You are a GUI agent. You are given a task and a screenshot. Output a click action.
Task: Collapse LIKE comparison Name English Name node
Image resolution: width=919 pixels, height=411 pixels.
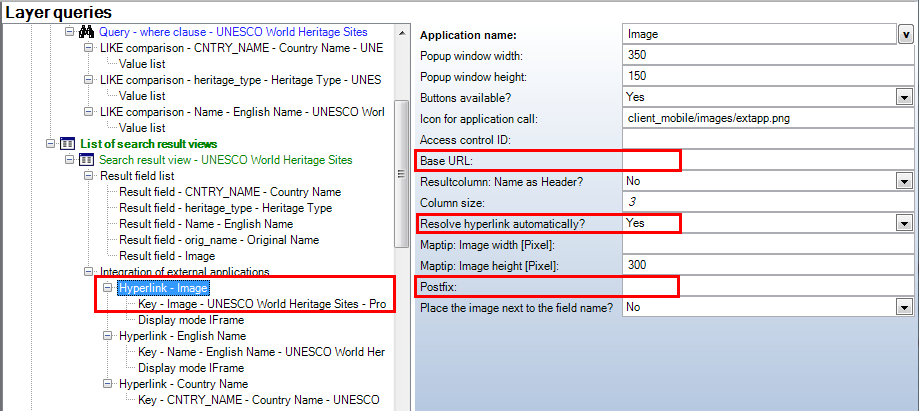[x=88, y=111]
